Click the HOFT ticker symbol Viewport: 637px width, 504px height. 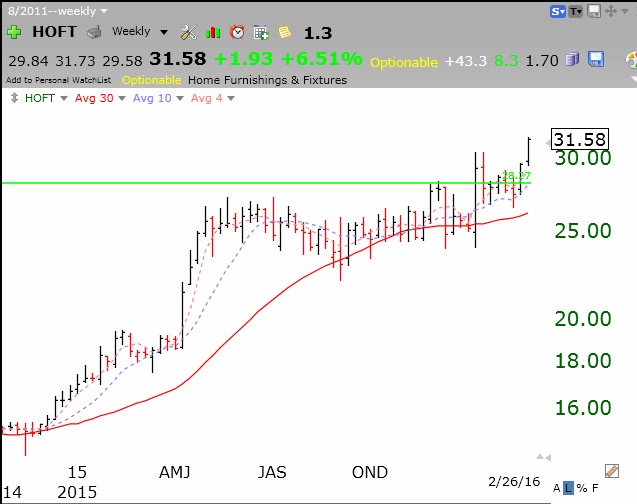click(x=54, y=32)
